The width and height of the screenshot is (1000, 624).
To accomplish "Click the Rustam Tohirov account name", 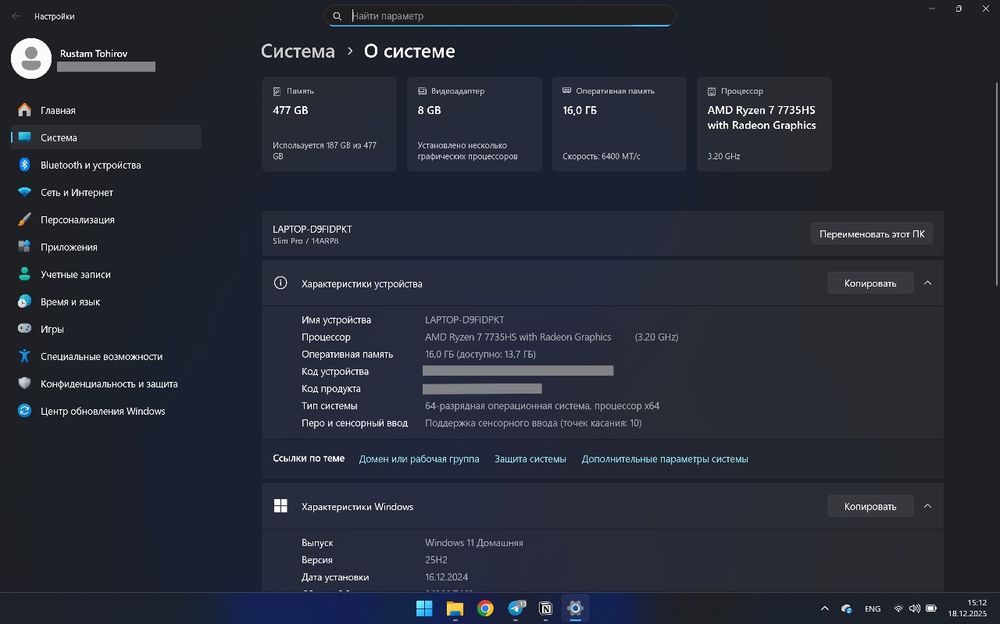I will tap(94, 54).
